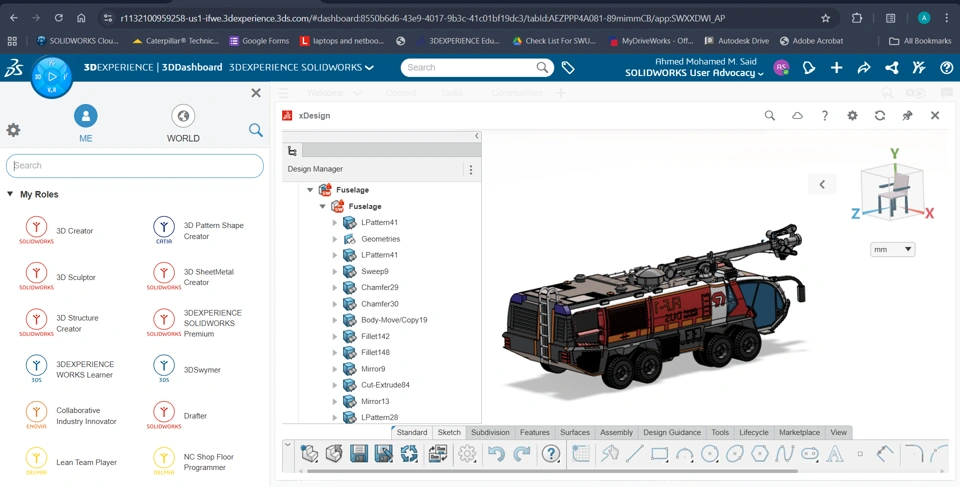Open roles panel settings gear

tap(13, 130)
